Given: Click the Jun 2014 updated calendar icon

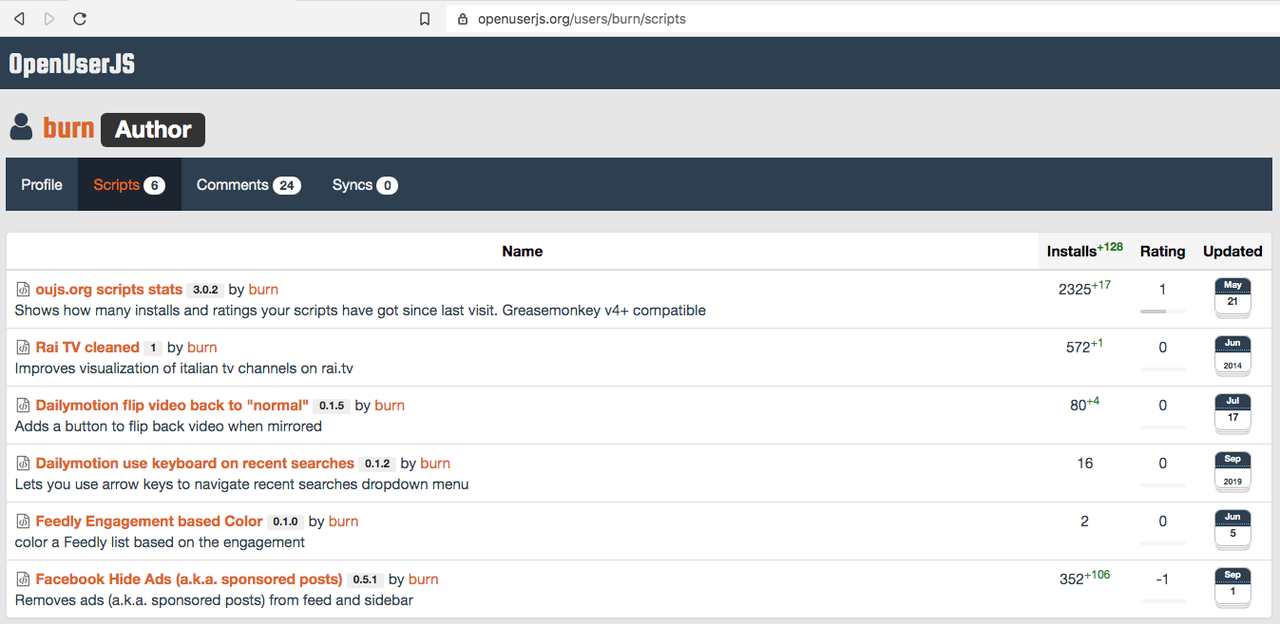Looking at the screenshot, I should [x=1232, y=356].
